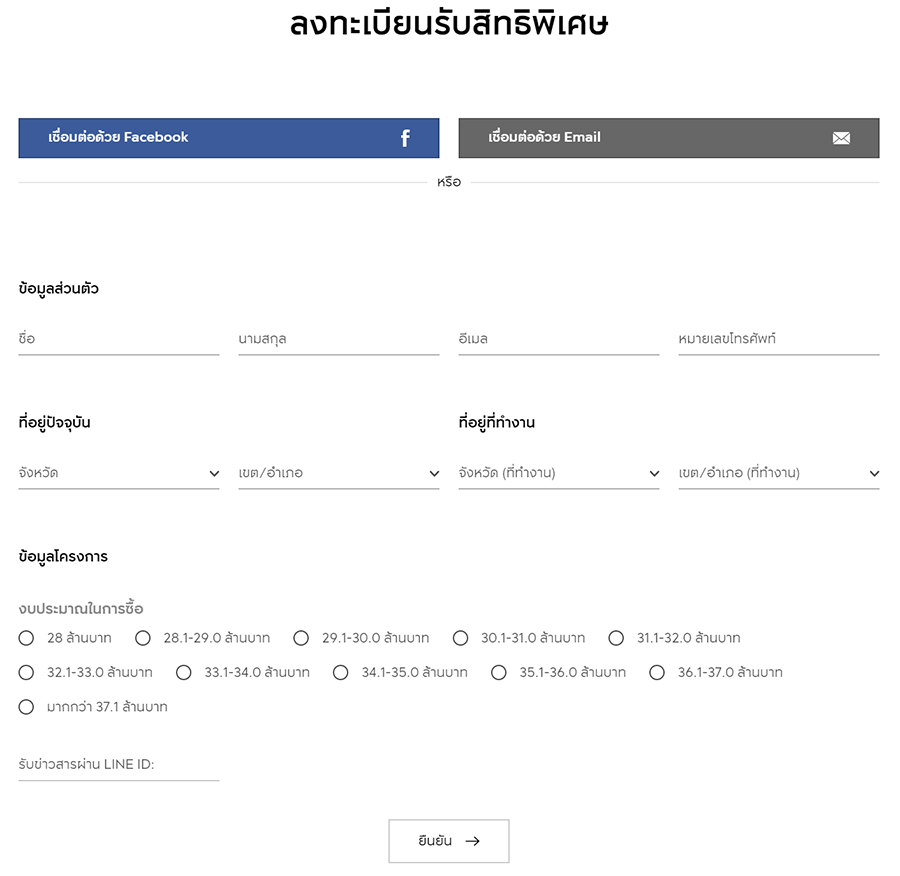Screen dimensions: 900x876
Task: Select the 28 ล้านบาท budget option
Action: point(27,638)
